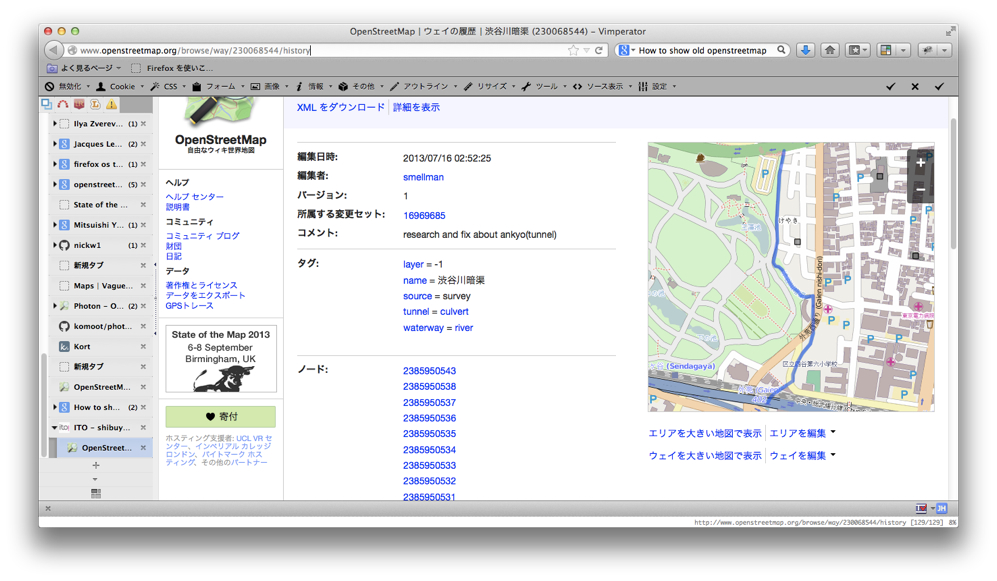Screen dimensions: 997x581
Task: Open the ソース表示 (View Source) menu
Action: 601,86
